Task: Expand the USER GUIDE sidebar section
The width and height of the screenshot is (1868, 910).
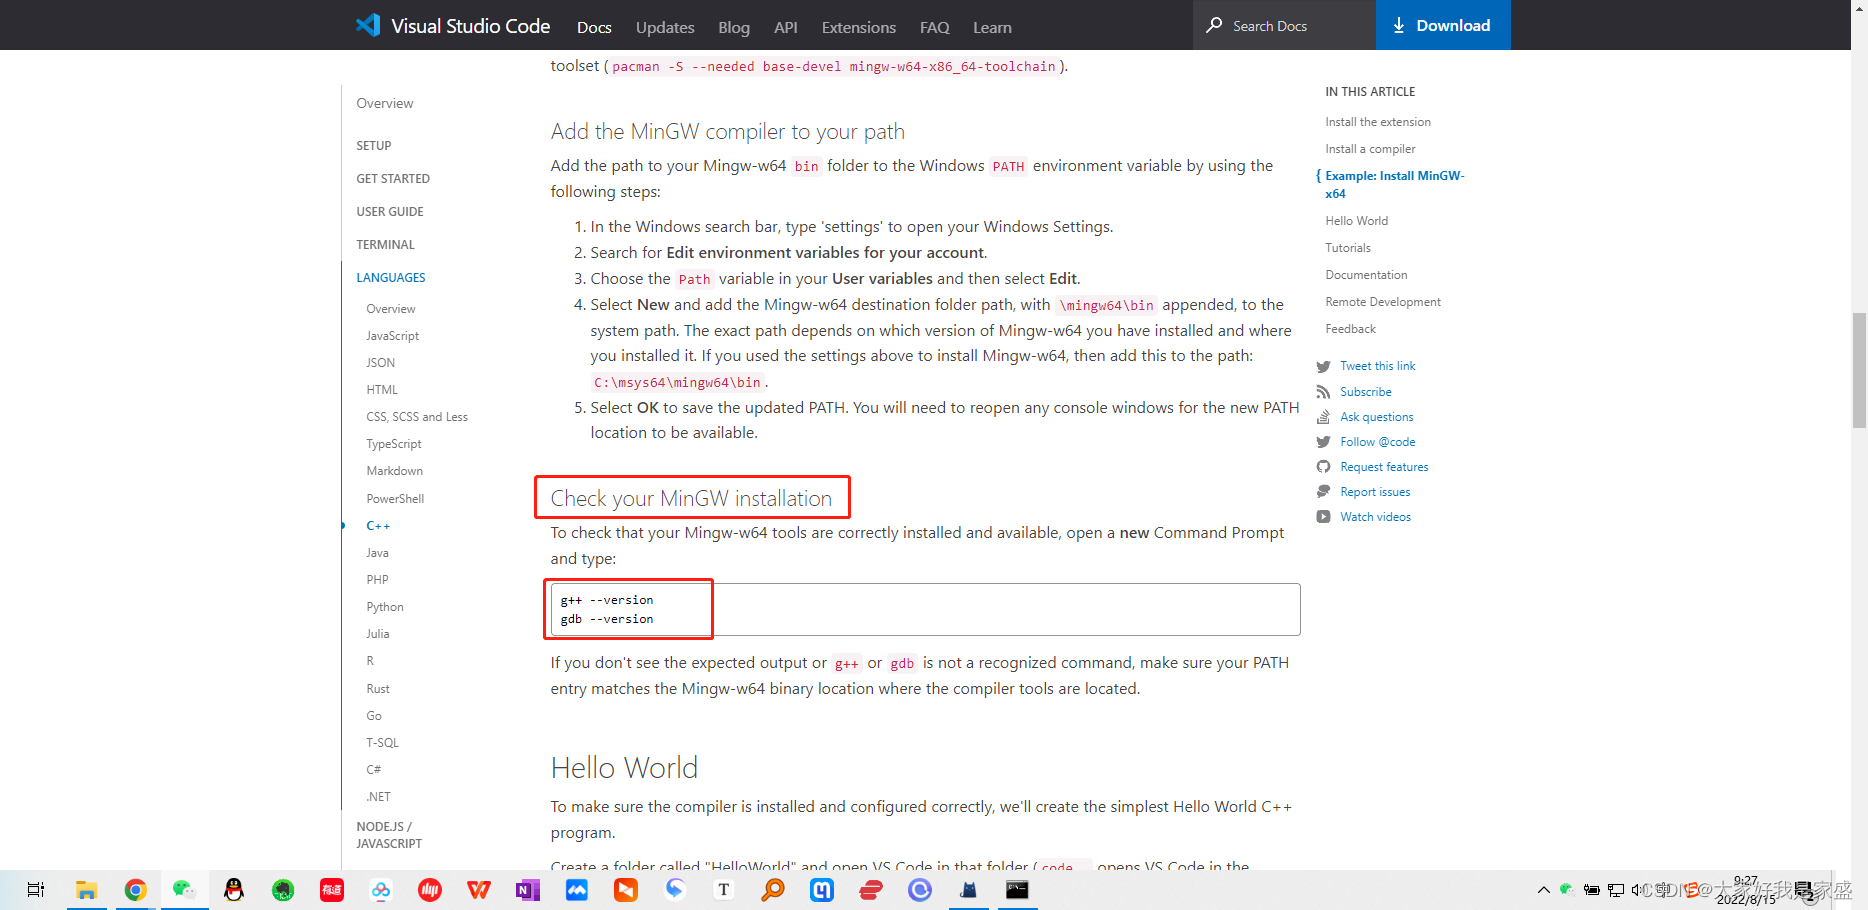Action: 390,212
